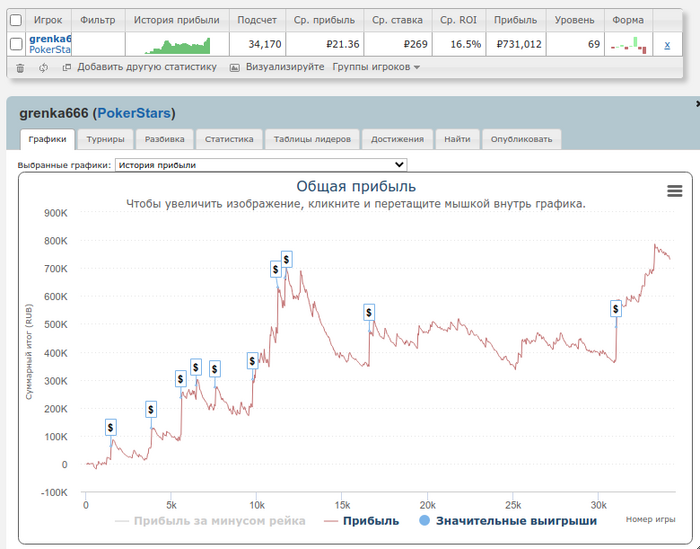This screenshot has height=549, width=700.
Task: Click the Визуализируйте image icon
Action: tap(234, 68)
